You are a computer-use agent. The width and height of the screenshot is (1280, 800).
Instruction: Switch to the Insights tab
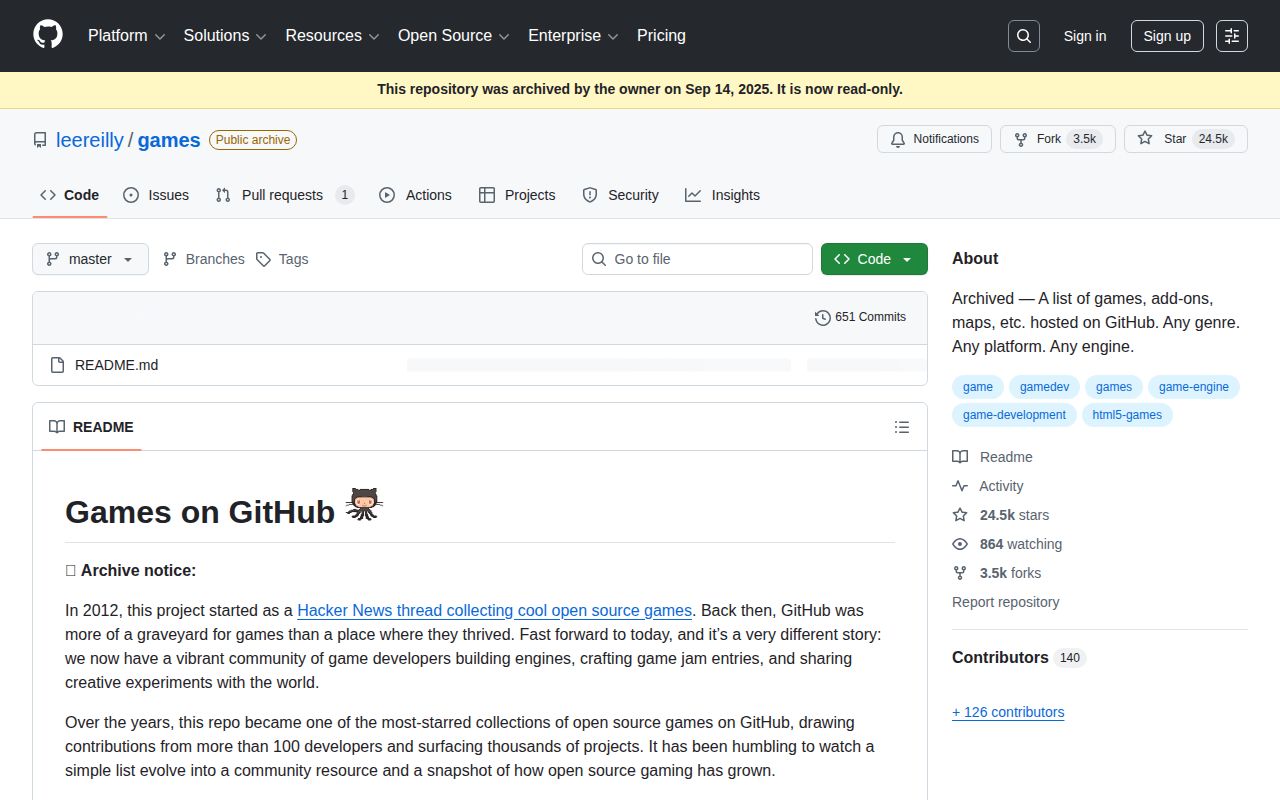723,195
